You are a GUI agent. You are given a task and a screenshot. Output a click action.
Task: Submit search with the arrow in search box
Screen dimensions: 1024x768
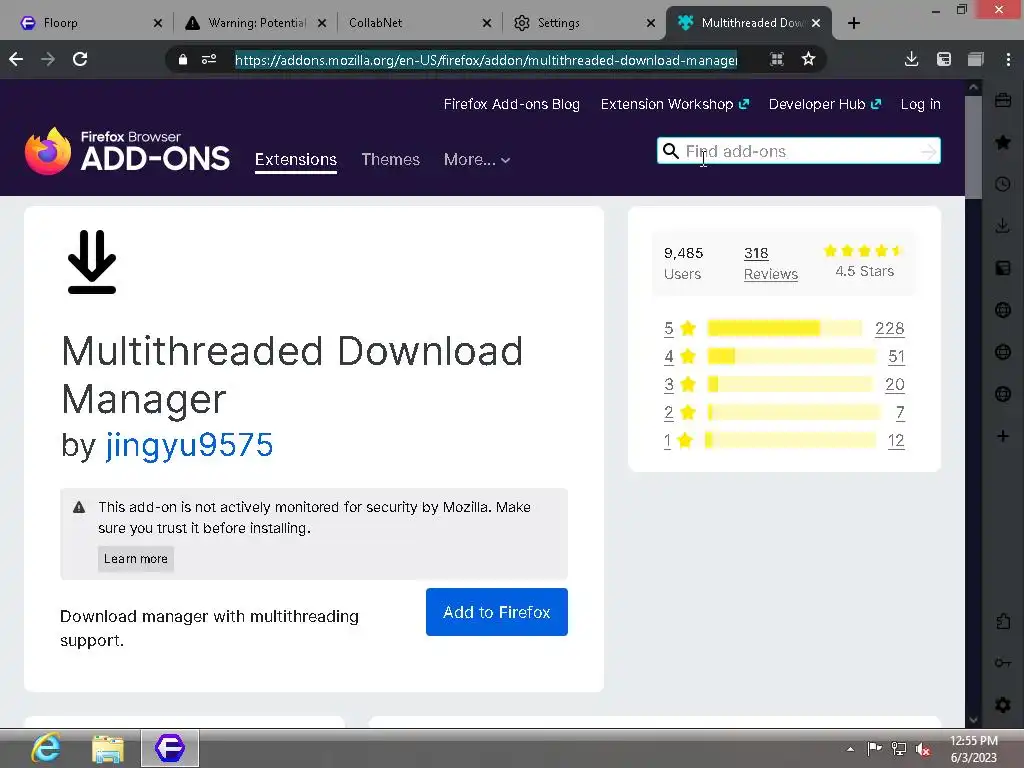click(928, 152)
